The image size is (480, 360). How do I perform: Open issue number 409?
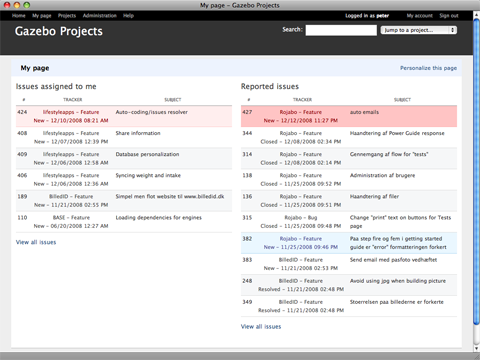[x=22, y=154]
